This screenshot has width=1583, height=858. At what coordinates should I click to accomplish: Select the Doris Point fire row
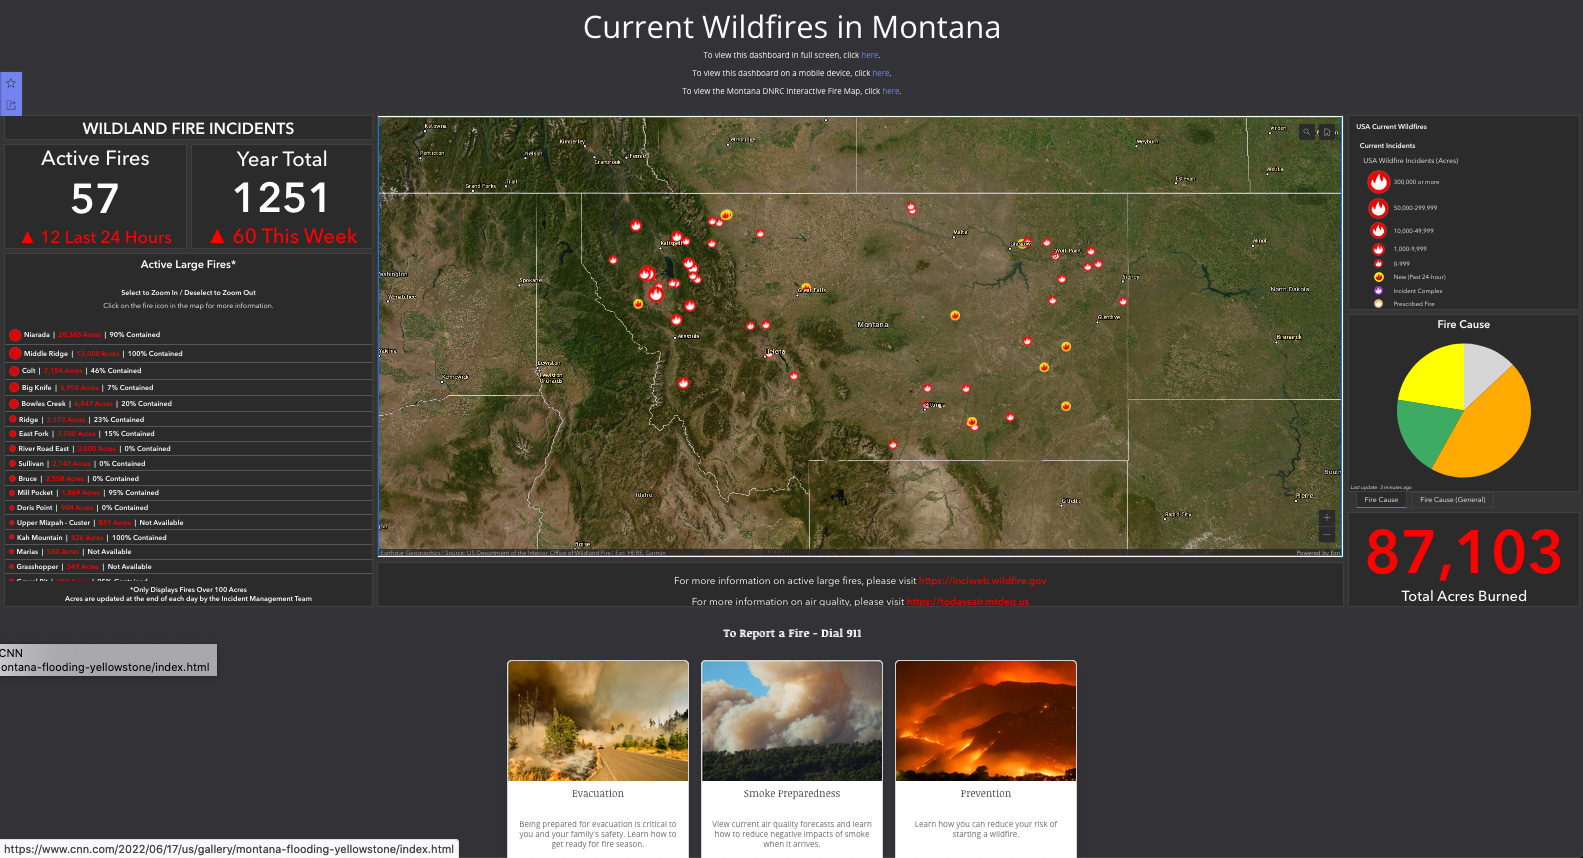pyautogui.click(x=188, y=508)
